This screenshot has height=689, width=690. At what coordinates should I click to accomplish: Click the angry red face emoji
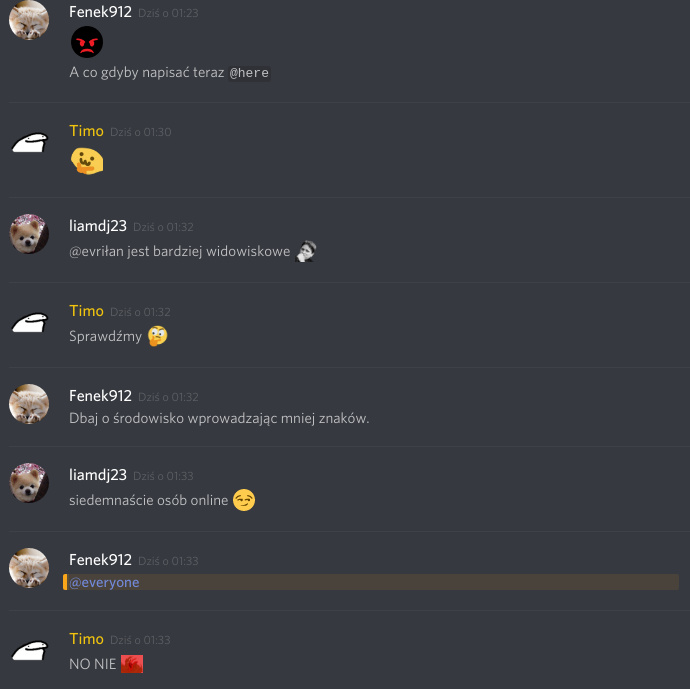[87, 42]
